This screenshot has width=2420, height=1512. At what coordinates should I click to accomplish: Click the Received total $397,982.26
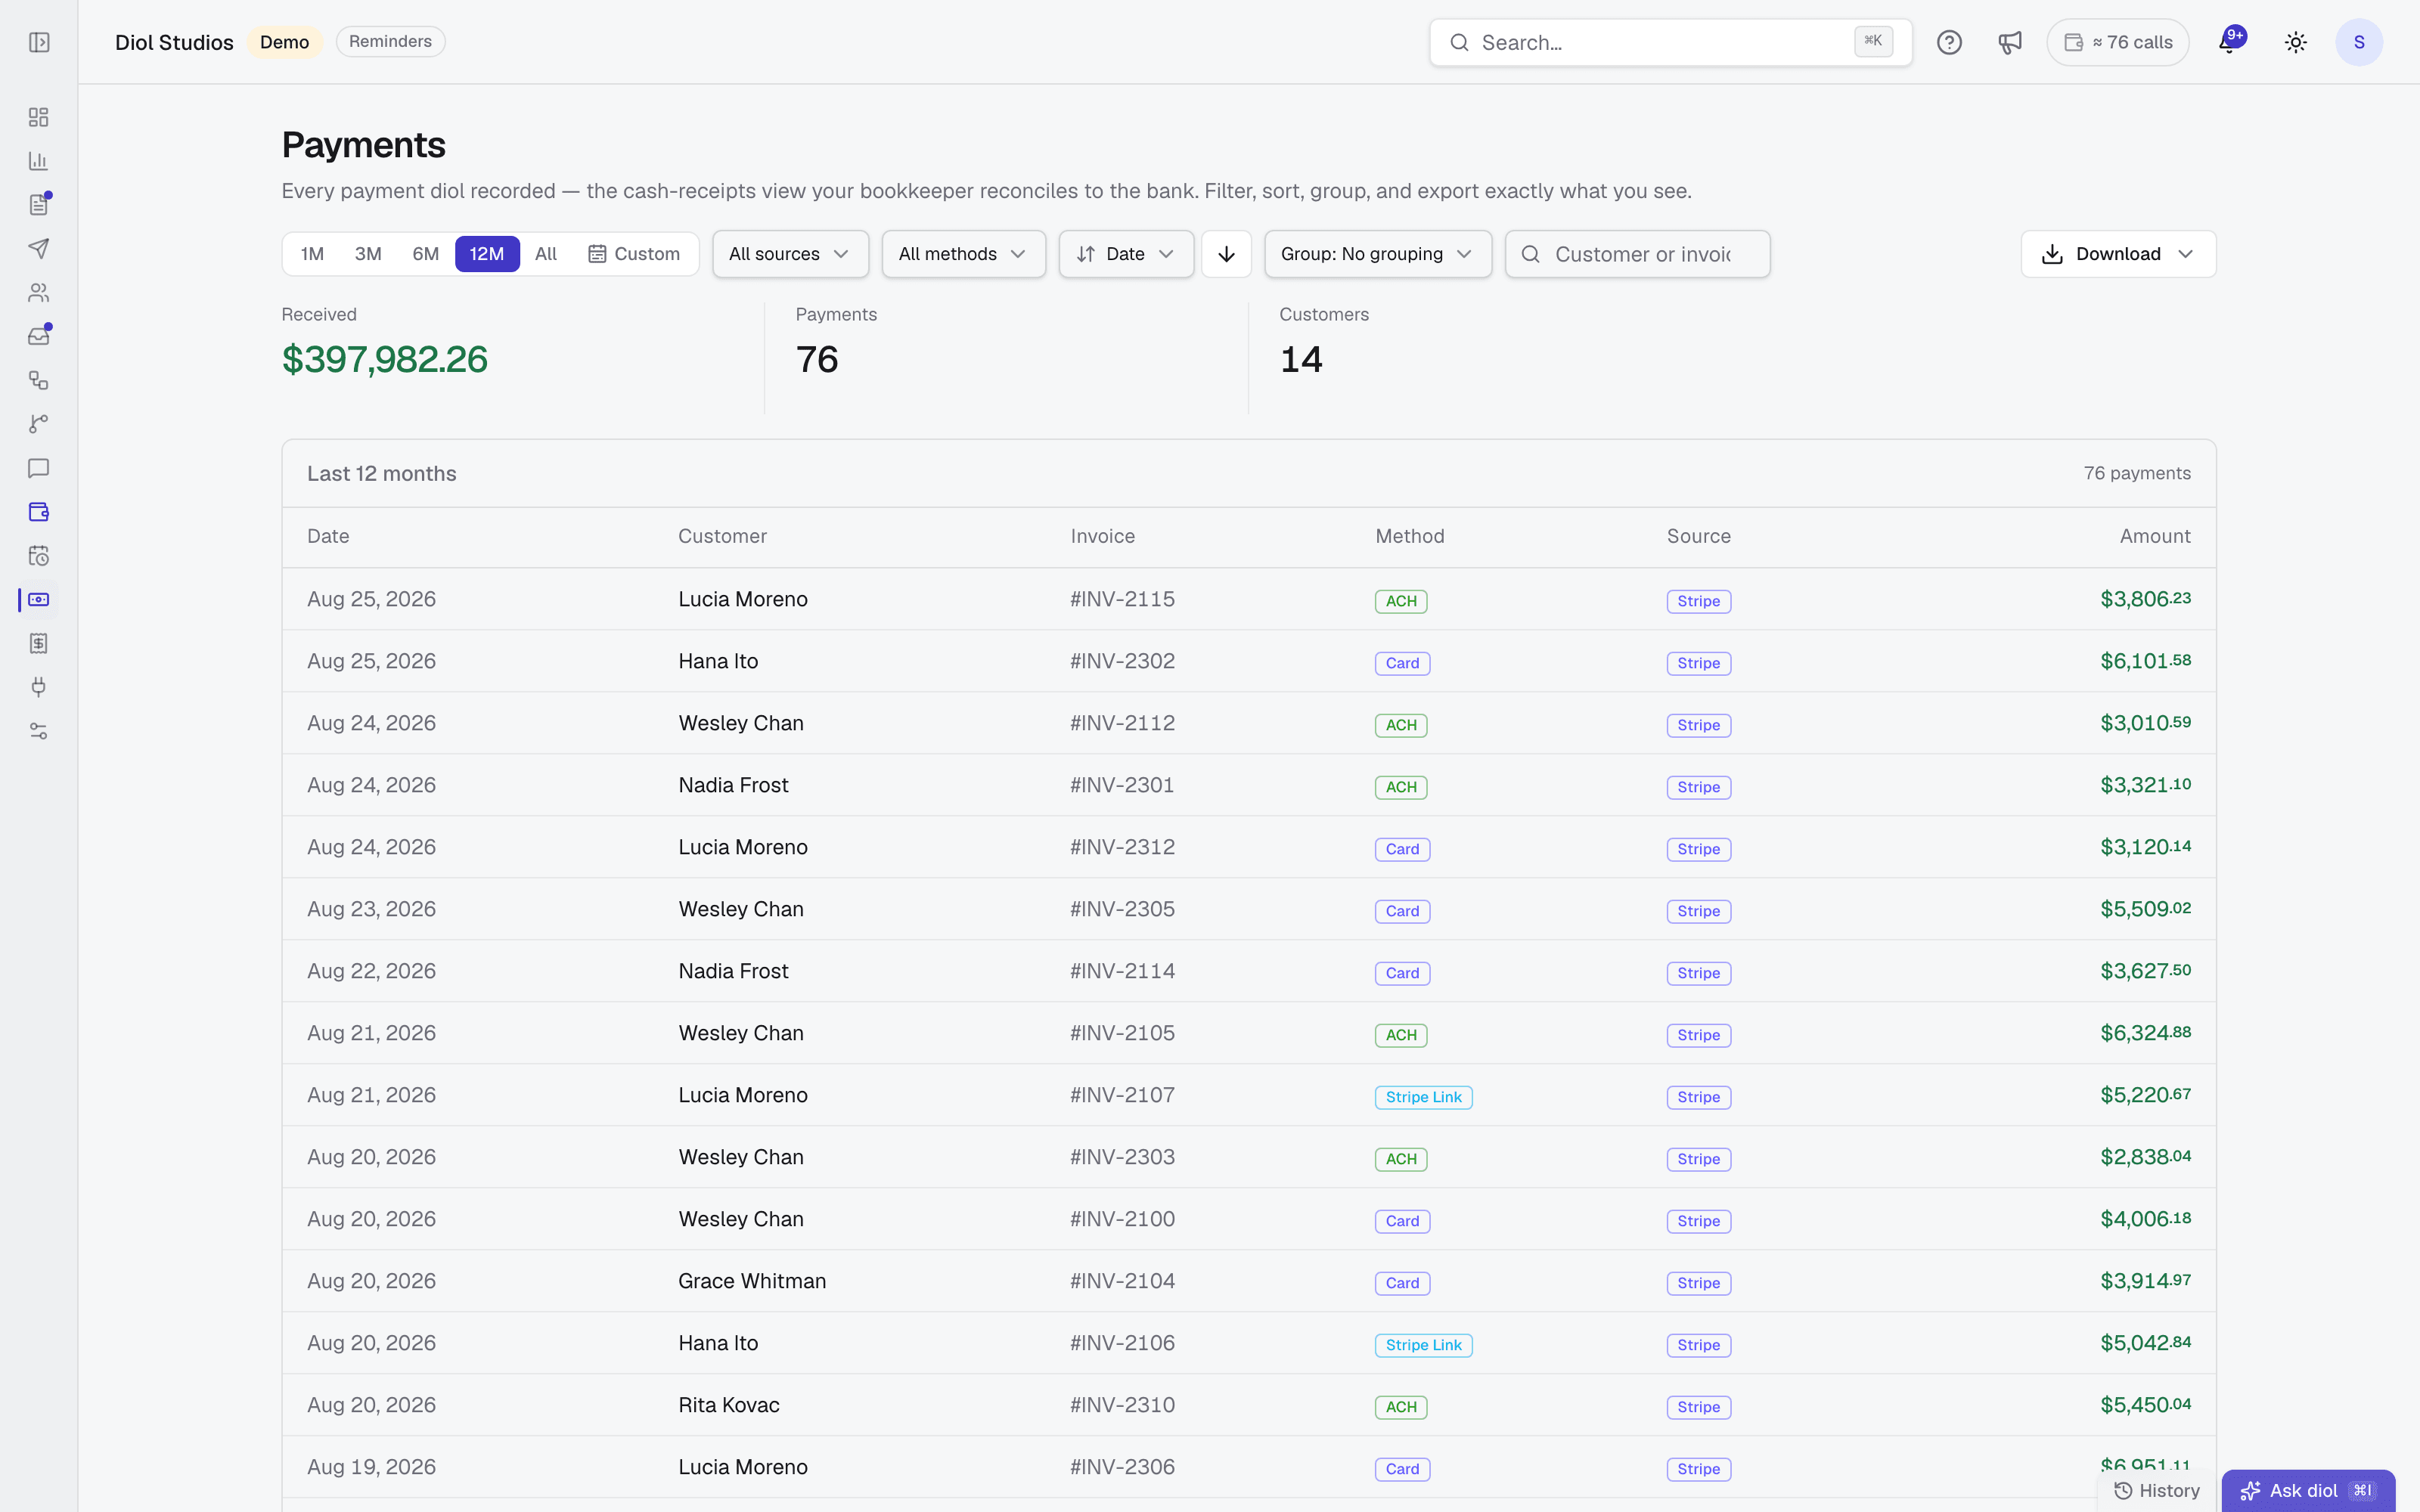[x=384, y=359]
